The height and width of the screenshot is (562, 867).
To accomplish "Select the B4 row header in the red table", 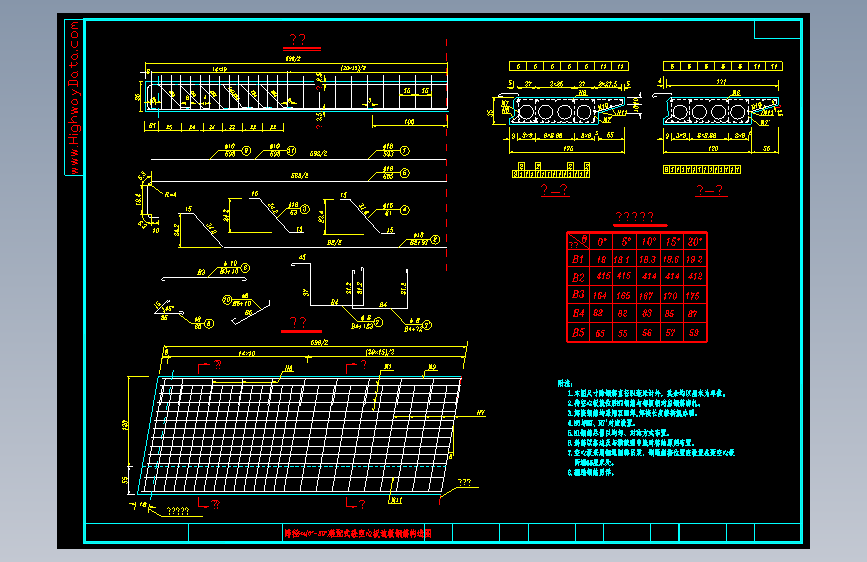I will coord(578,313).
